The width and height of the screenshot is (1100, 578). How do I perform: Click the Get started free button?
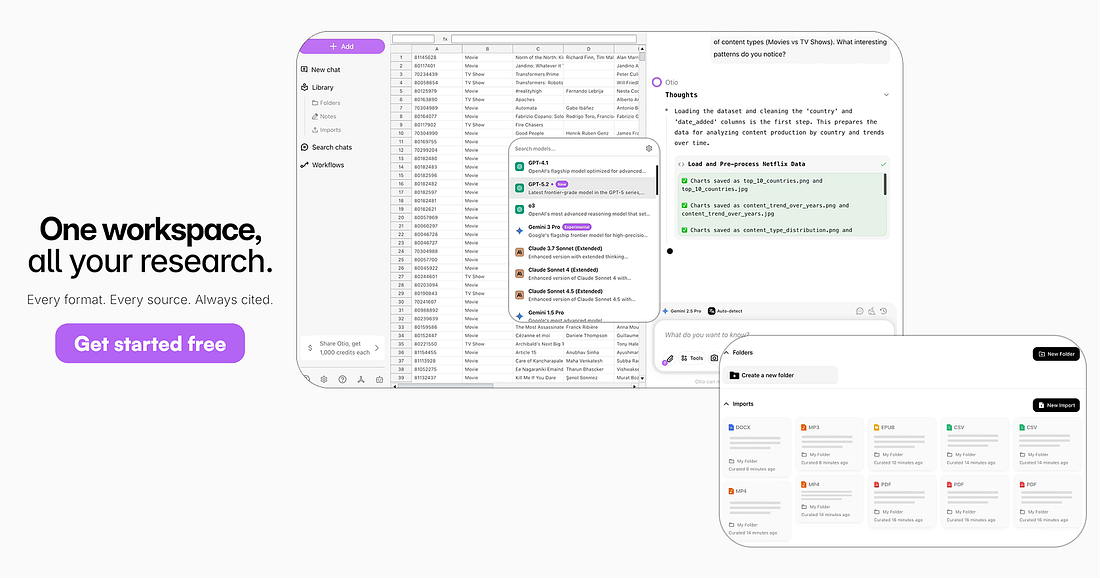tap(150, 344)
